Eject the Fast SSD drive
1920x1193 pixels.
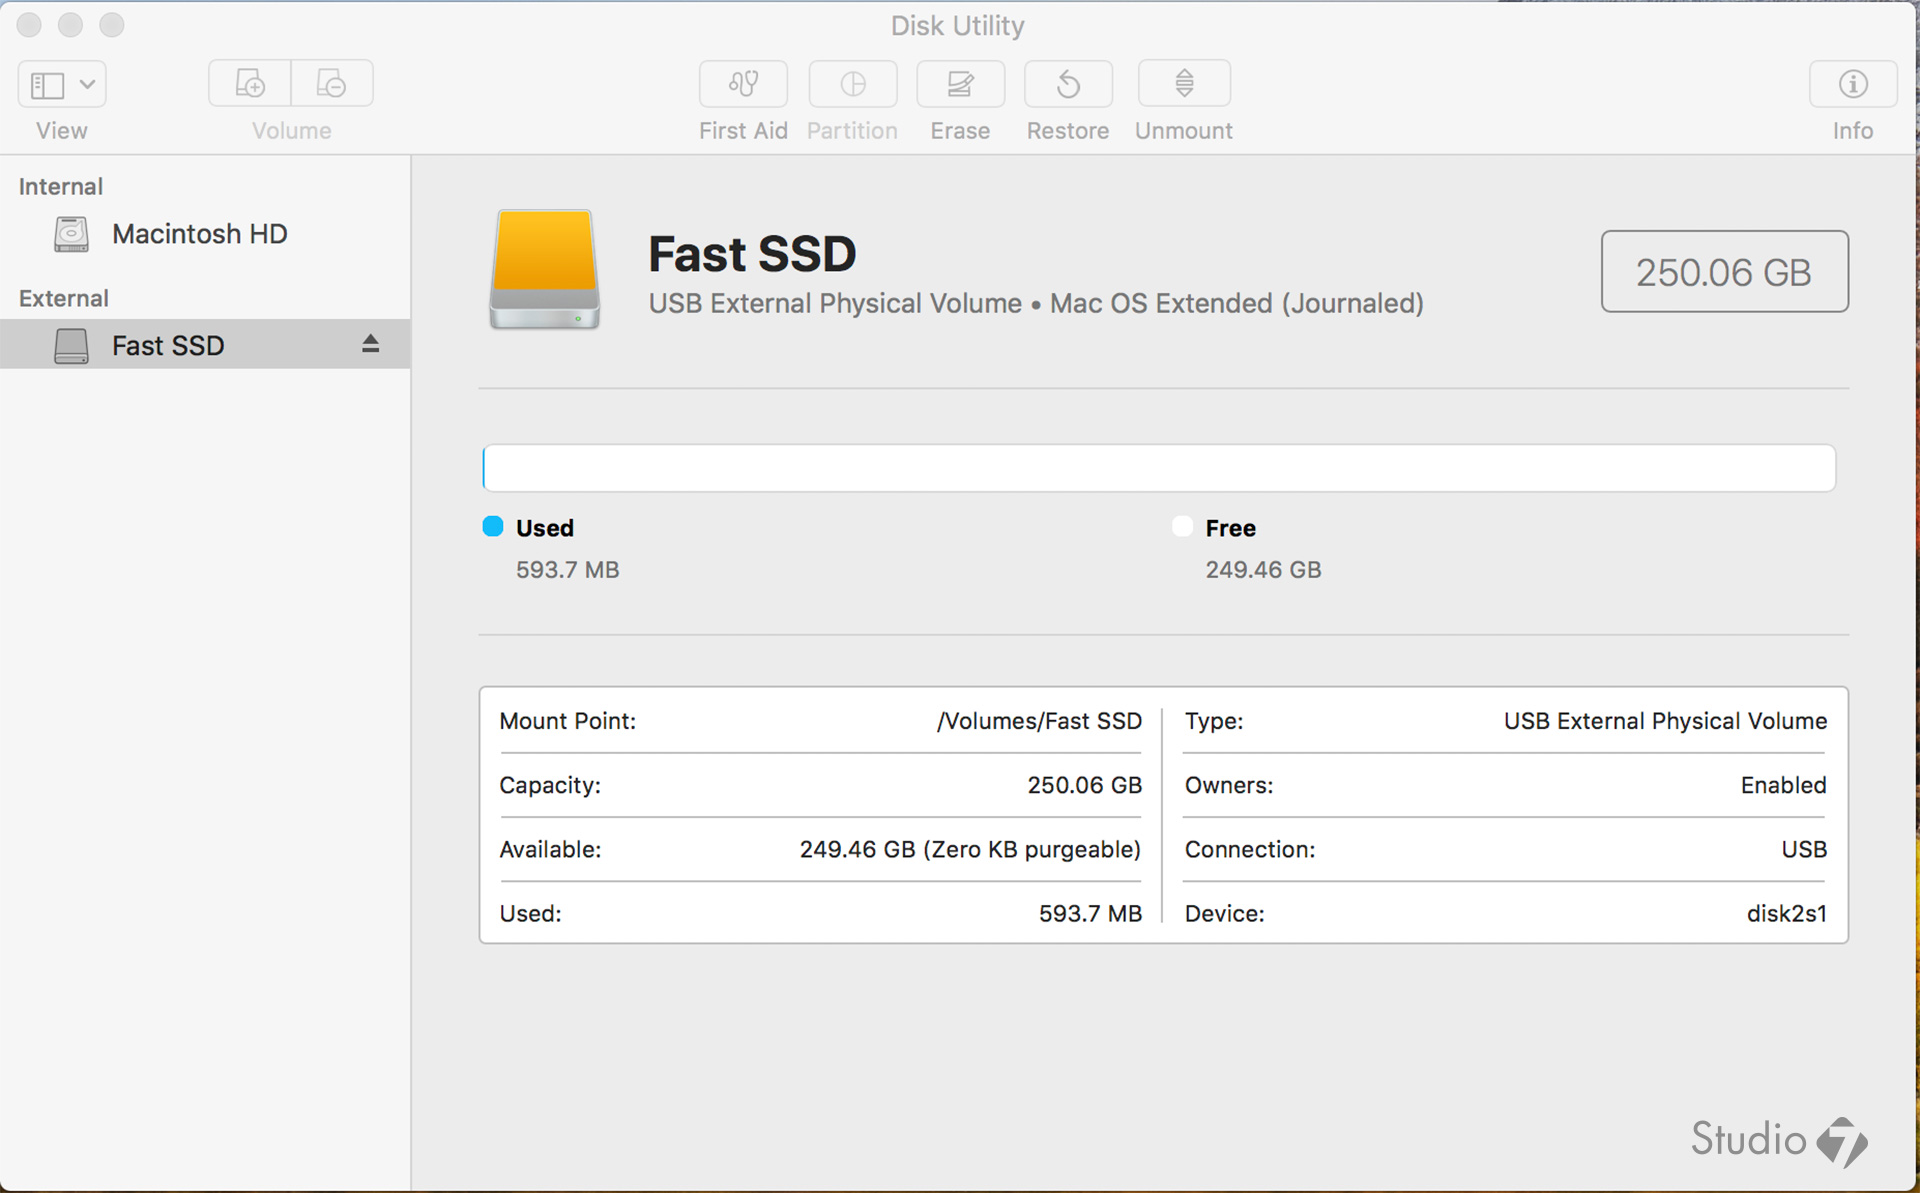point(370,344)
